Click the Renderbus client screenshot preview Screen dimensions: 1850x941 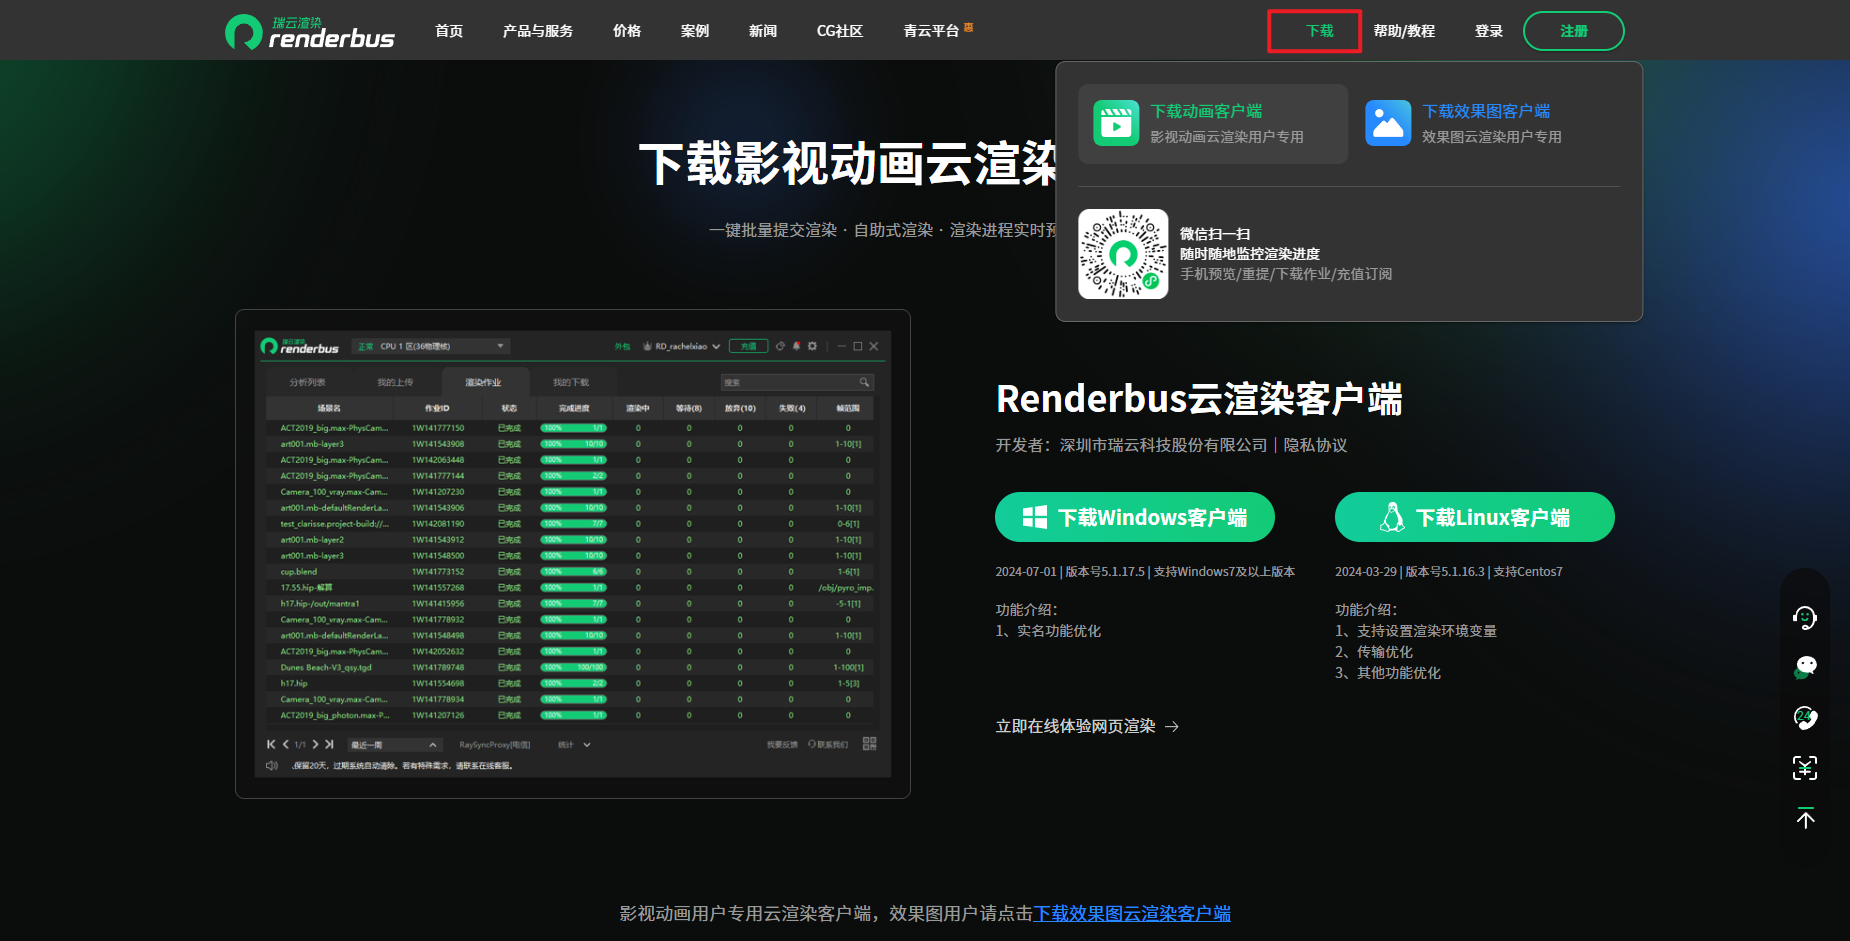click(x=573, y=554)
